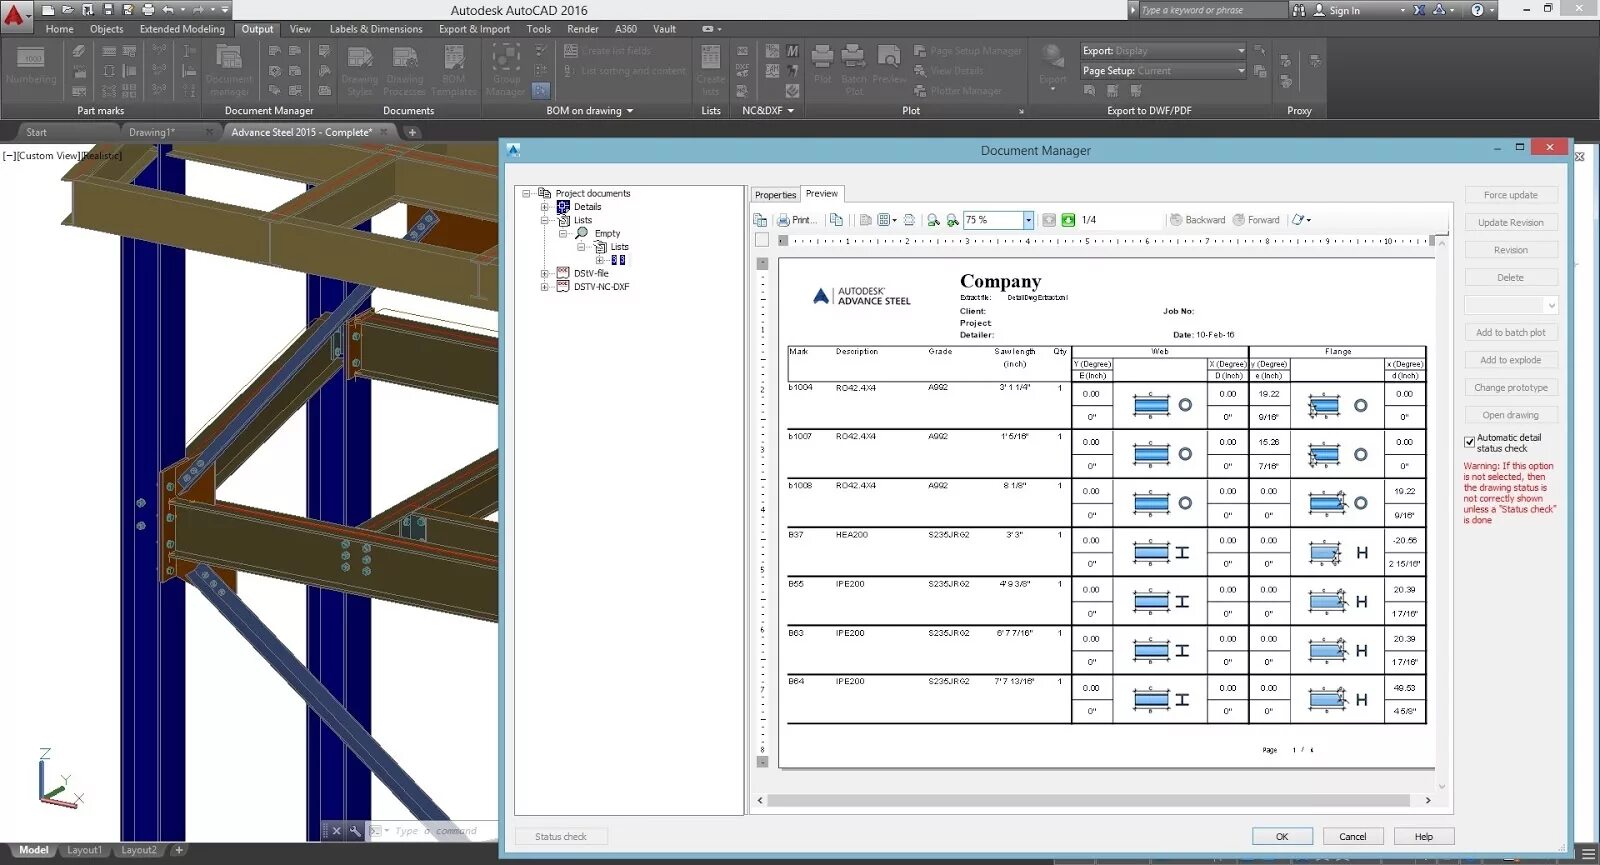
Task: Go to previous page in preview toolbar
Action: (x=1049, y=220)
